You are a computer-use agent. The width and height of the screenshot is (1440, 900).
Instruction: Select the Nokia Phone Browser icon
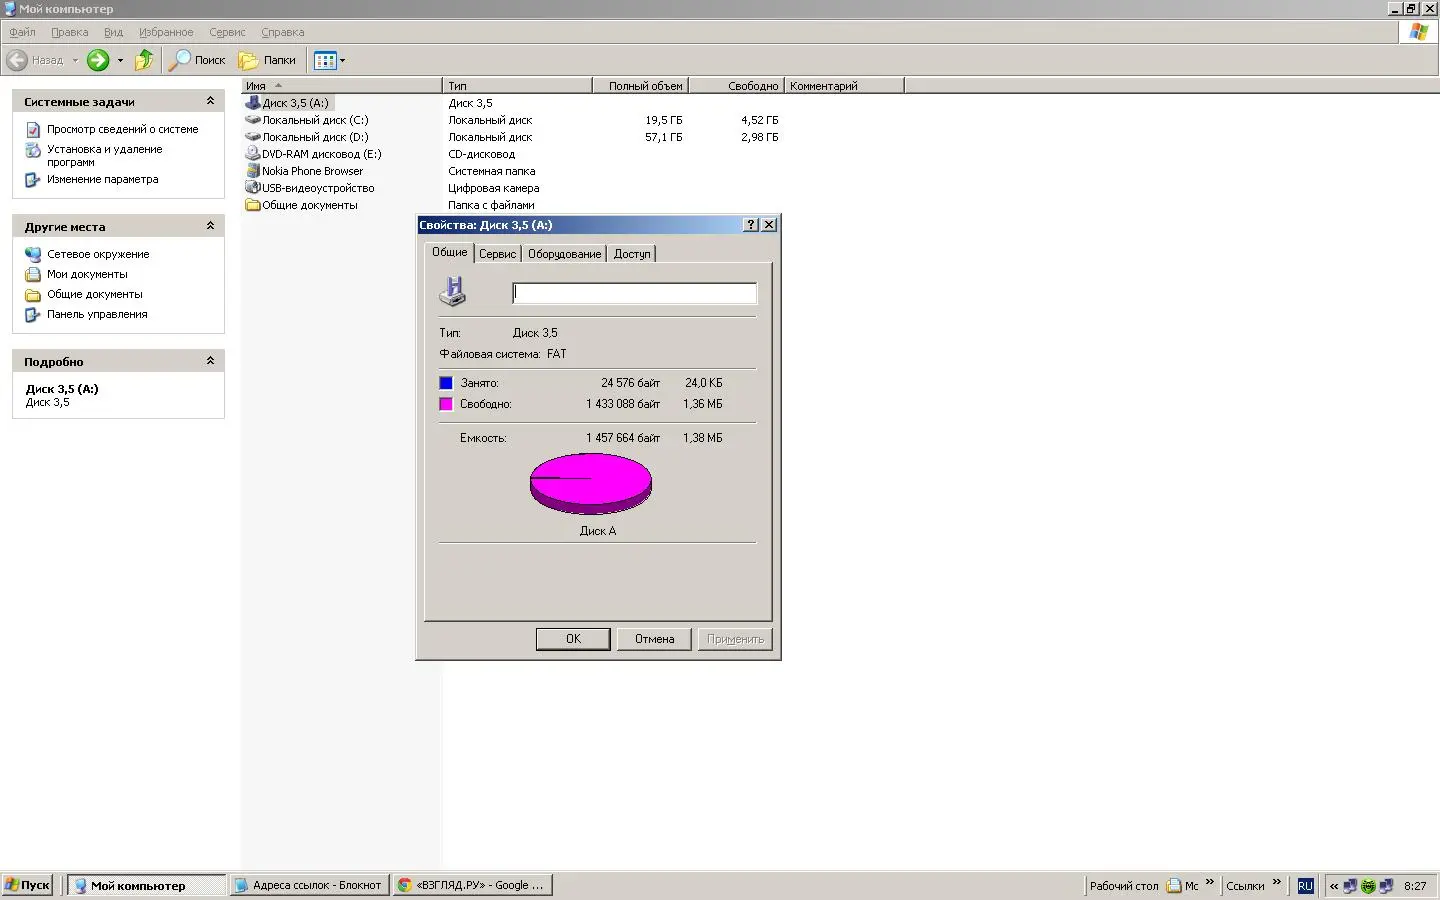pos(253,171)
